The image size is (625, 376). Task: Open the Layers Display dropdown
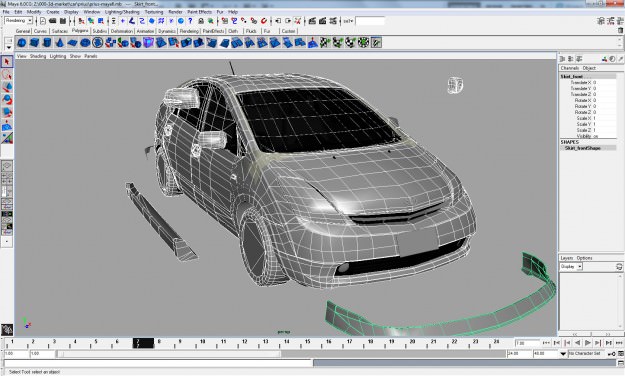[571, 266]
